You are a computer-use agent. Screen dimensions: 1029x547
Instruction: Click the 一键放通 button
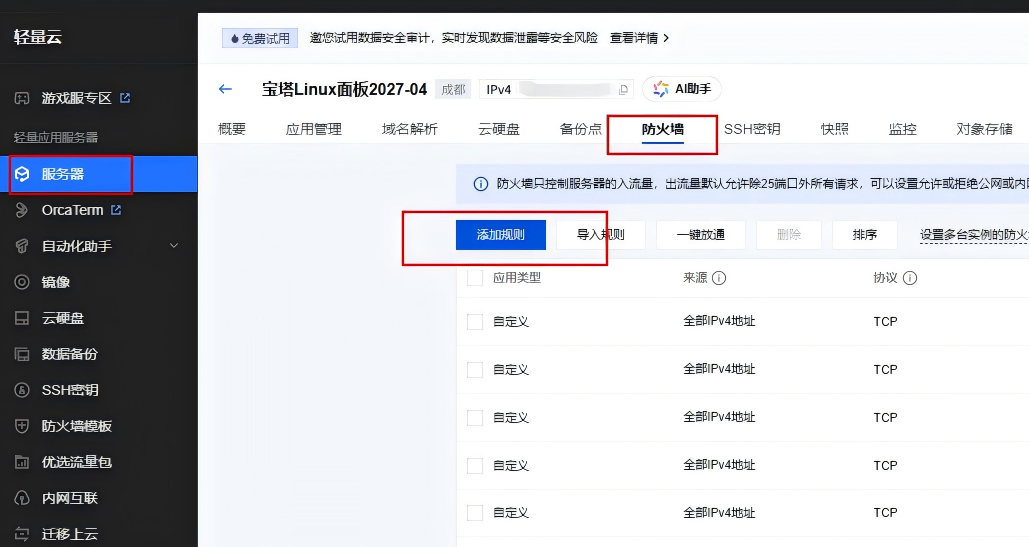(x=700, y=235)
